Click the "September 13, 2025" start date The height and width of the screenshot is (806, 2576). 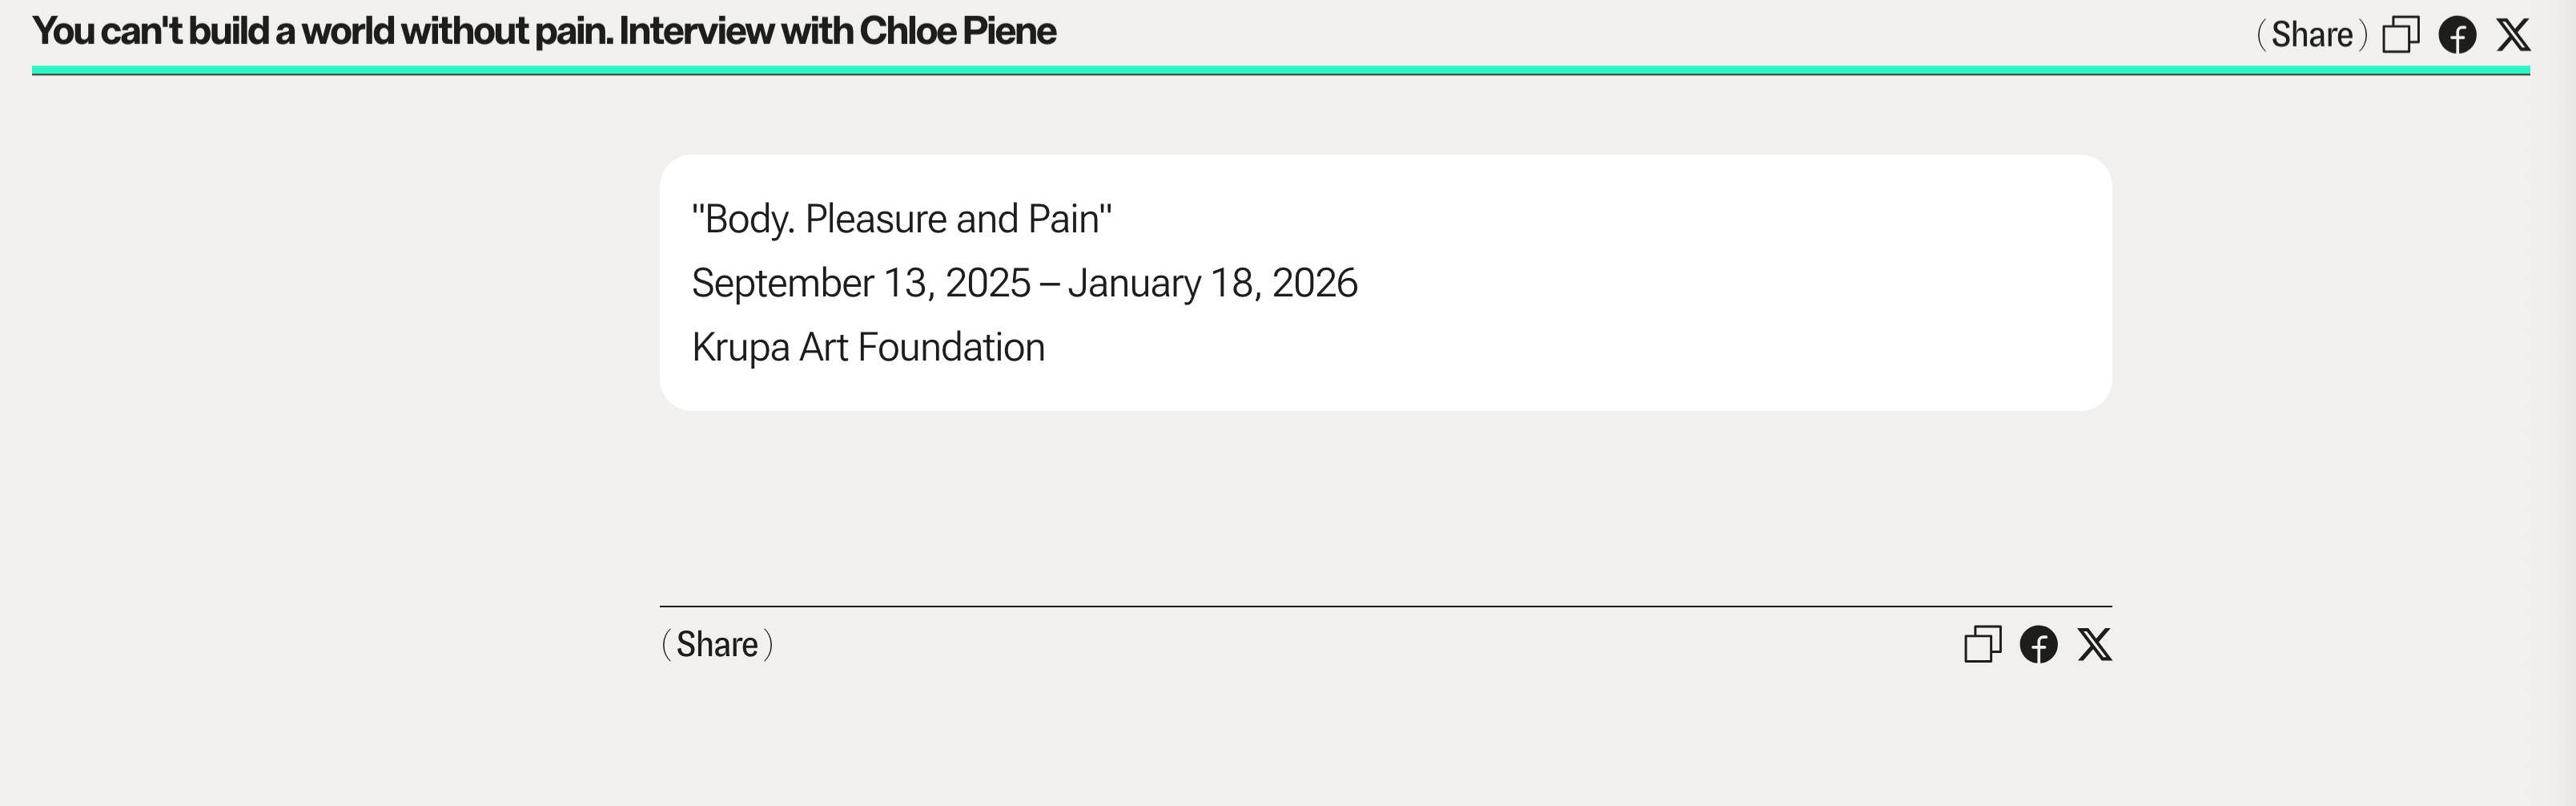coord(860,283)
